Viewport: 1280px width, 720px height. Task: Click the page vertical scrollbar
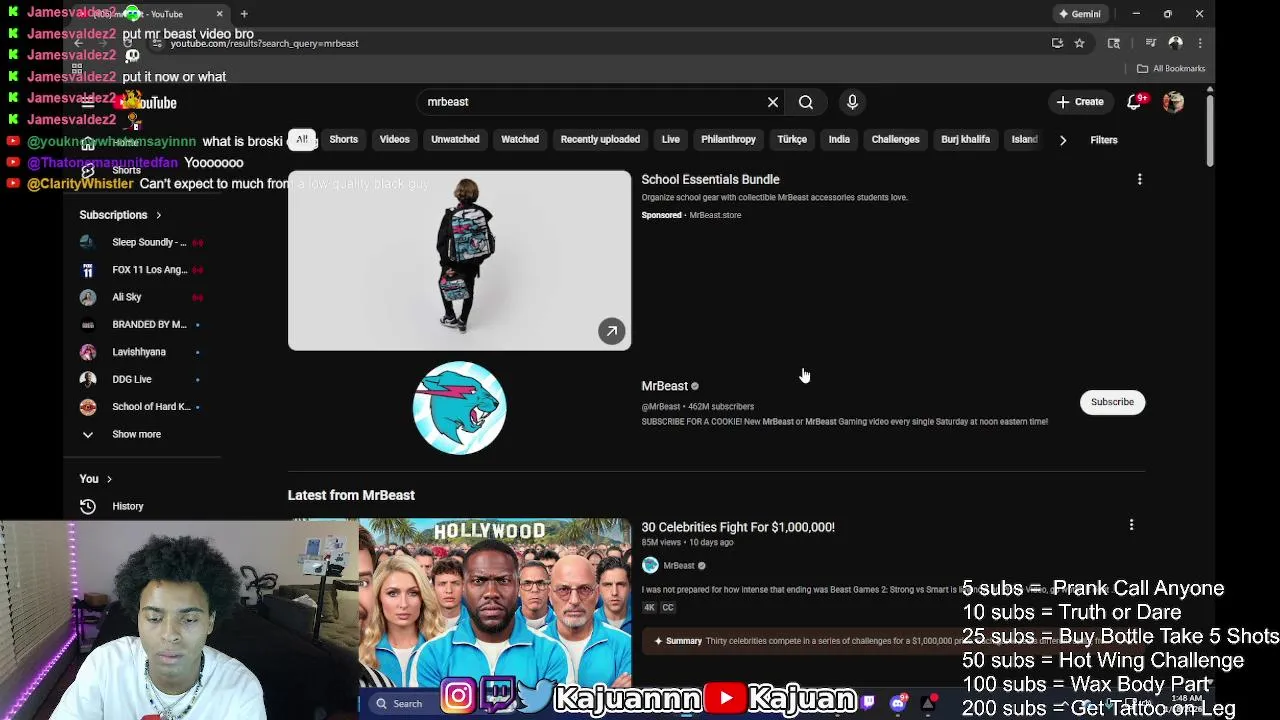tap(1209, 130)
